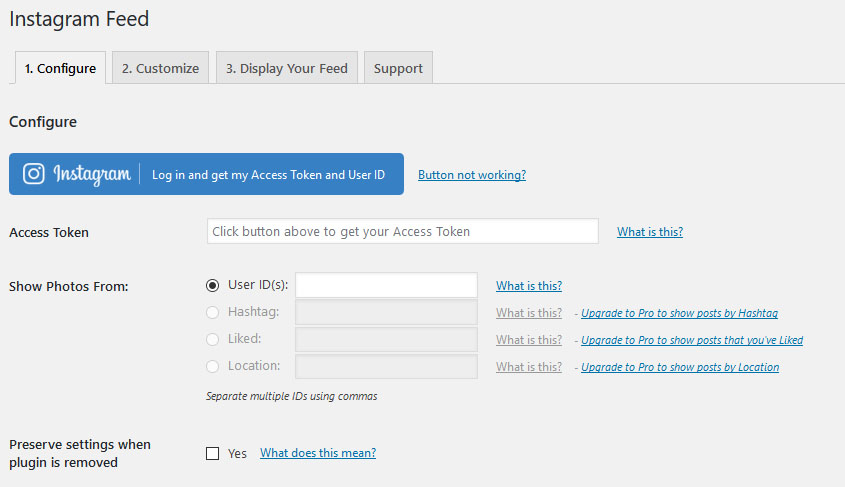Click the Location text field
The image size is (845, 487).
coord(386,366)
